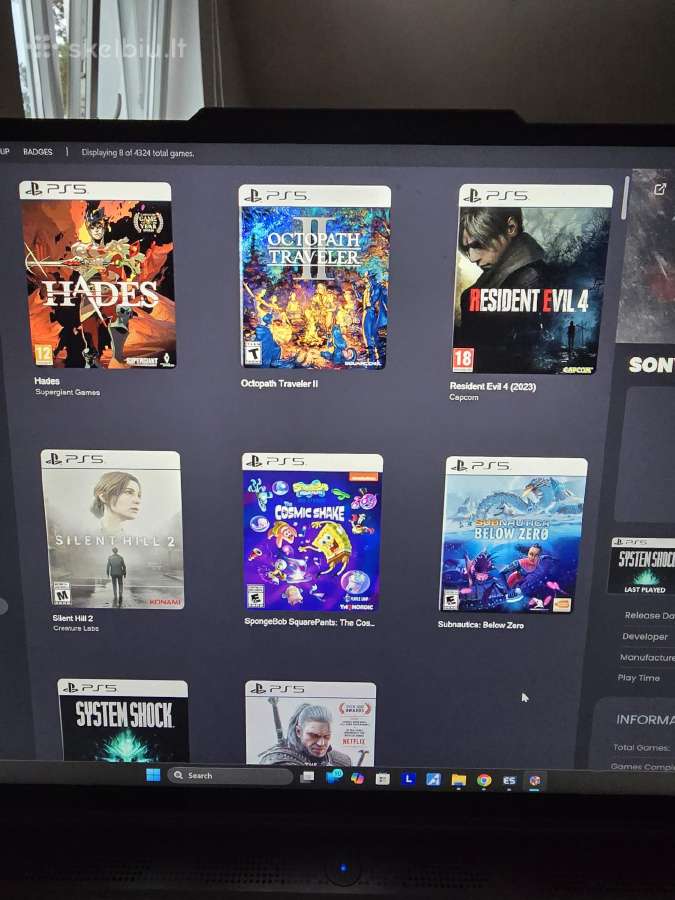Open the Windows Start menu

[153, 775]
